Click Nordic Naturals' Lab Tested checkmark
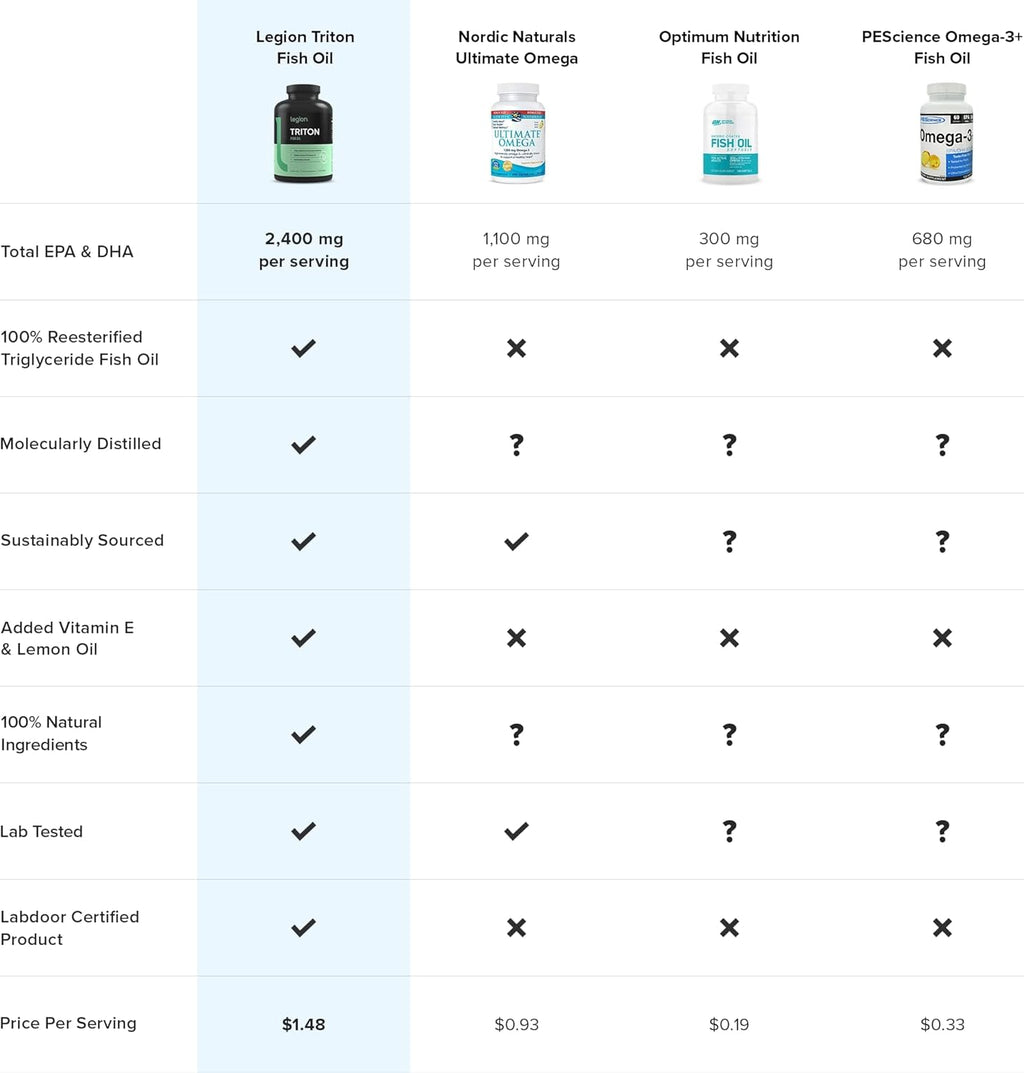This screenshot has width=1024, height=1073. (516, 831)
